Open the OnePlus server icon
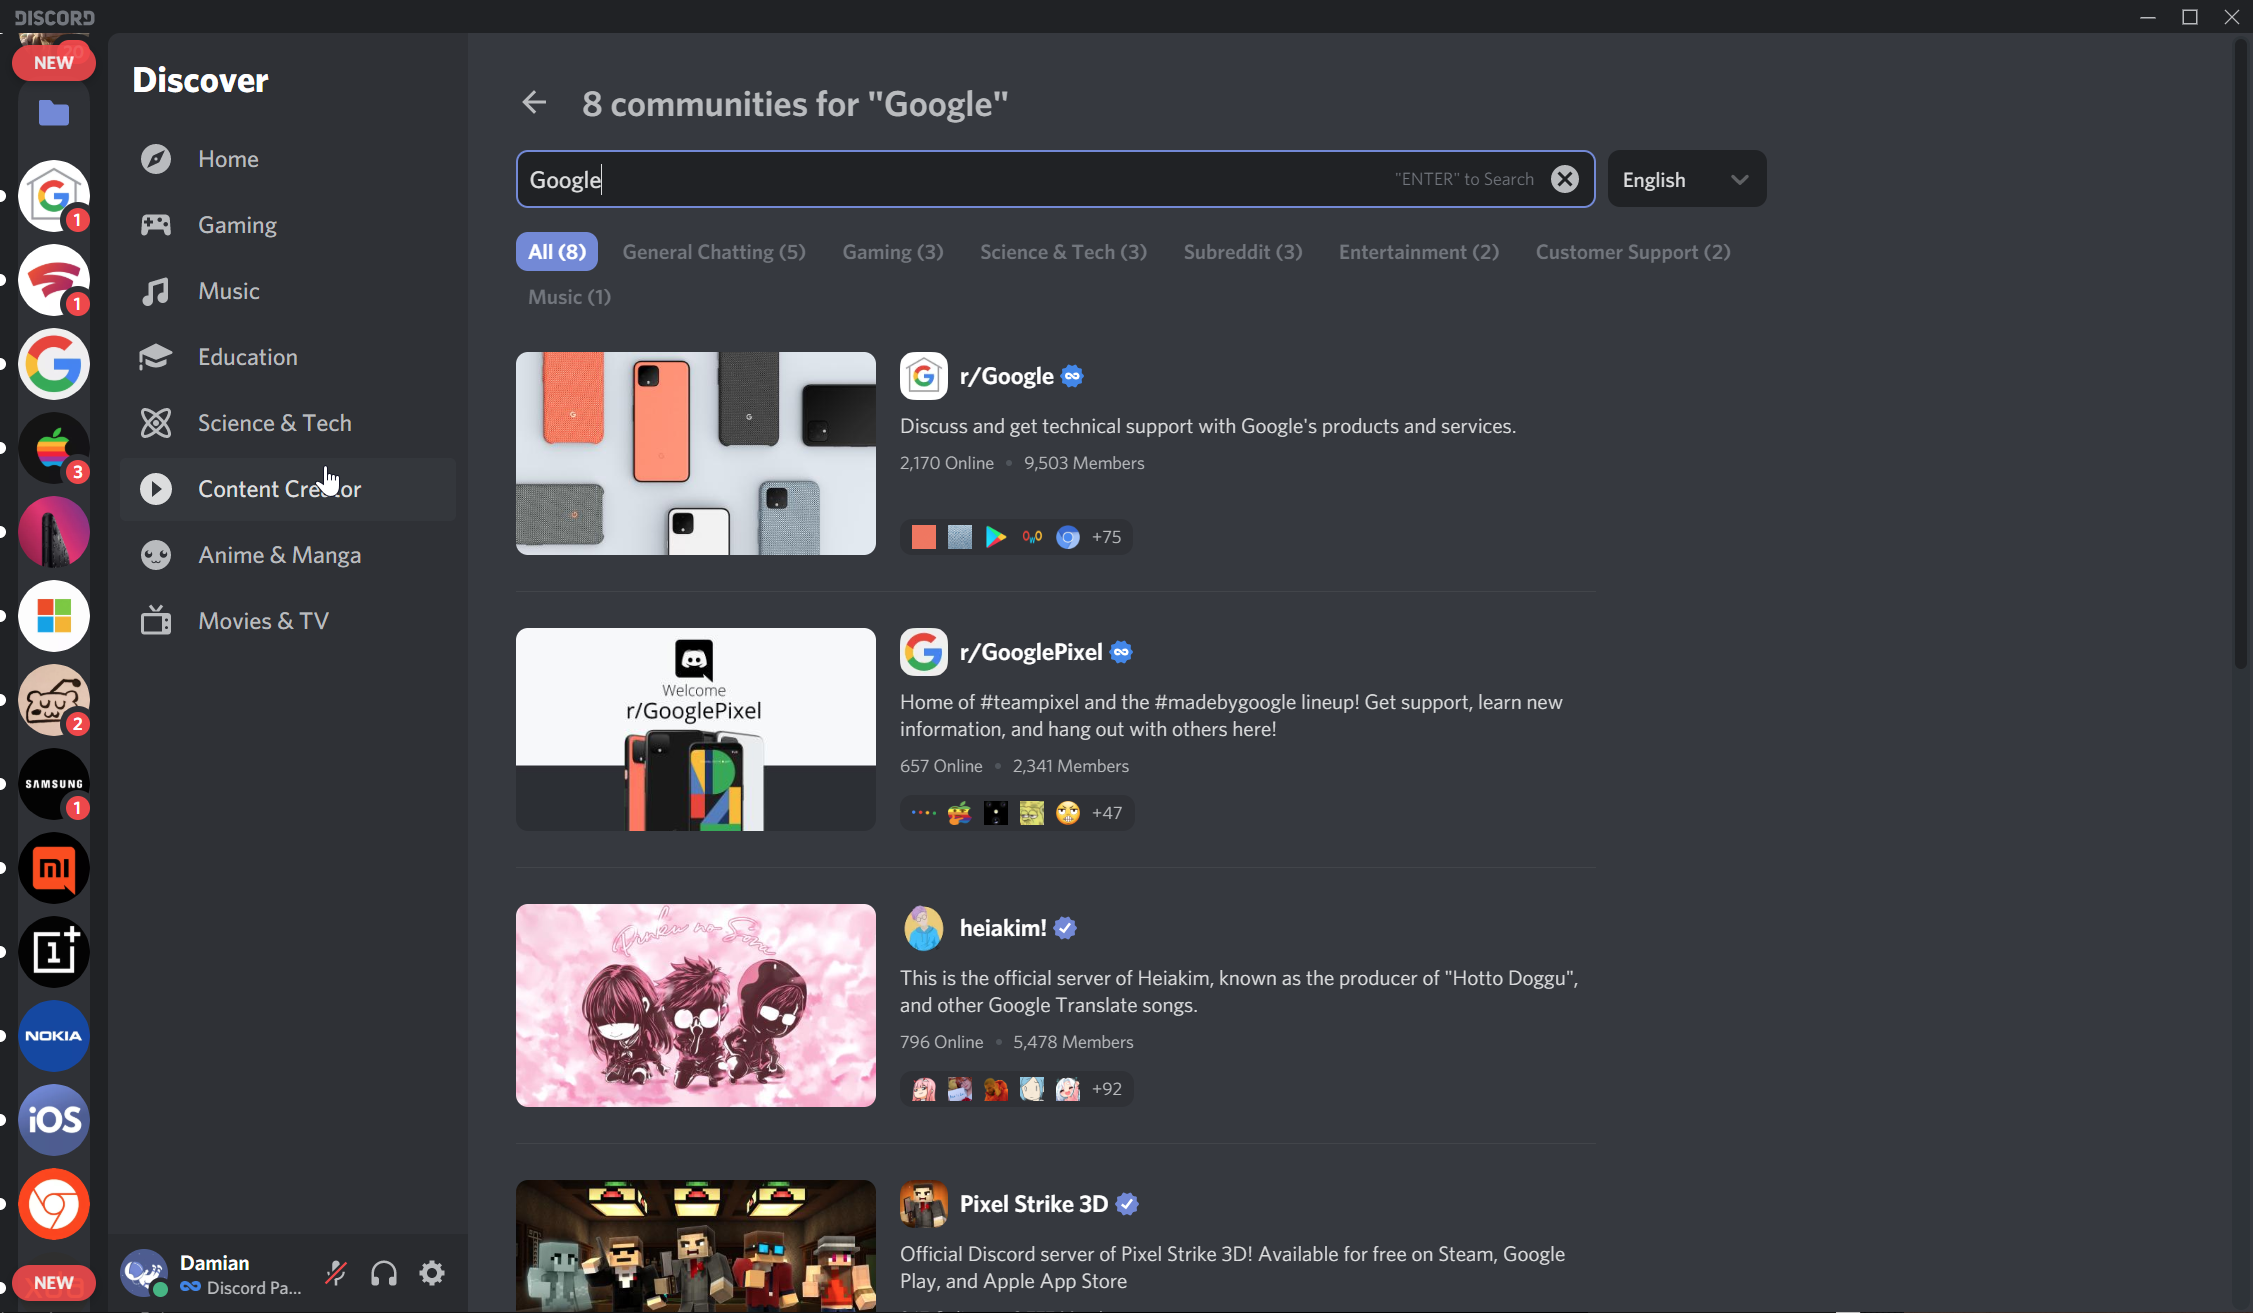This screenshot has width=2253, height=1313. pos(54,952)
